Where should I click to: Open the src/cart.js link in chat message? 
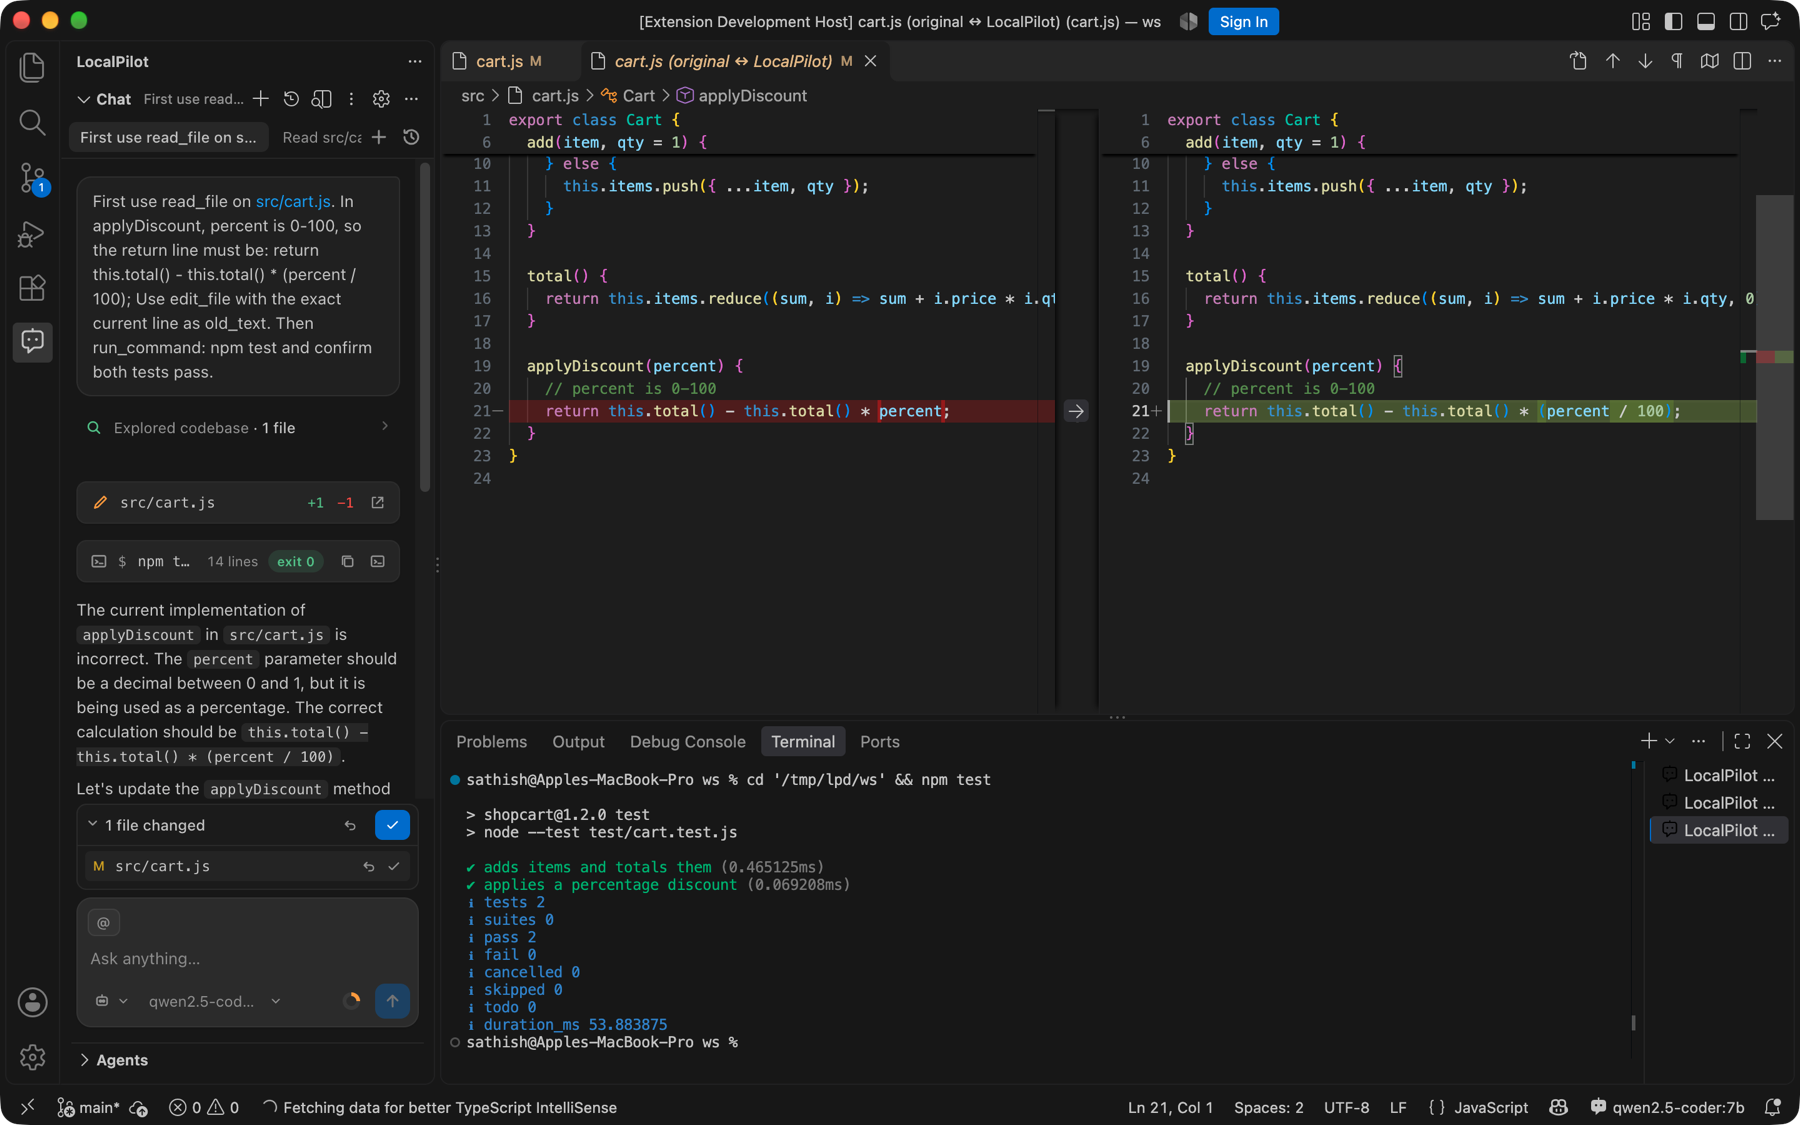[293, 201]
